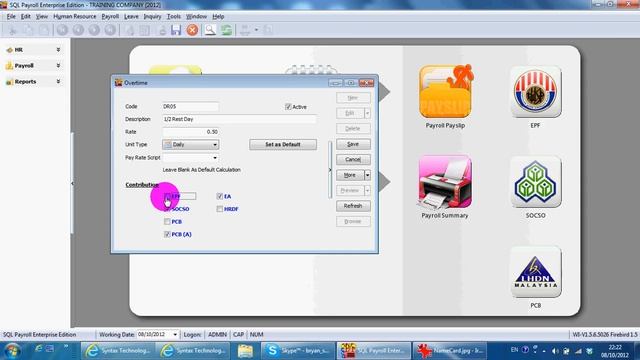Open the Skype taskbar button
640x360 pixels.
point(298,351)
